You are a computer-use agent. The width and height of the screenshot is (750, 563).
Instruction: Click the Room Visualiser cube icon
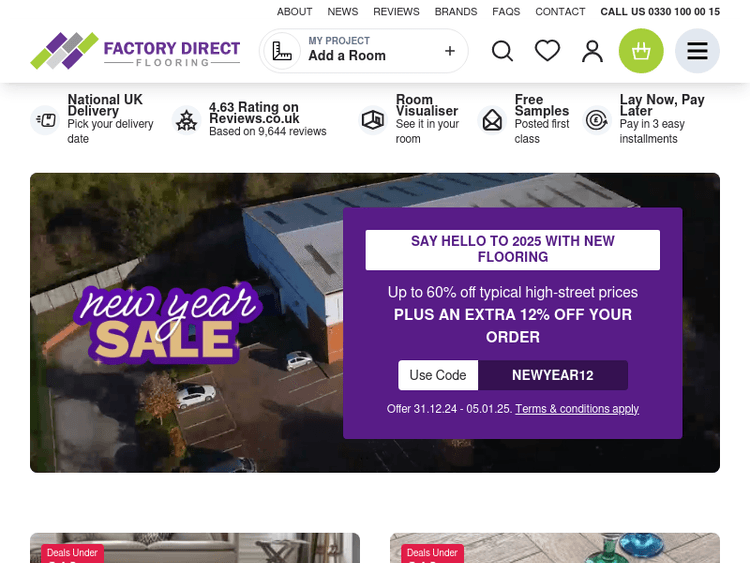point(373,120)
